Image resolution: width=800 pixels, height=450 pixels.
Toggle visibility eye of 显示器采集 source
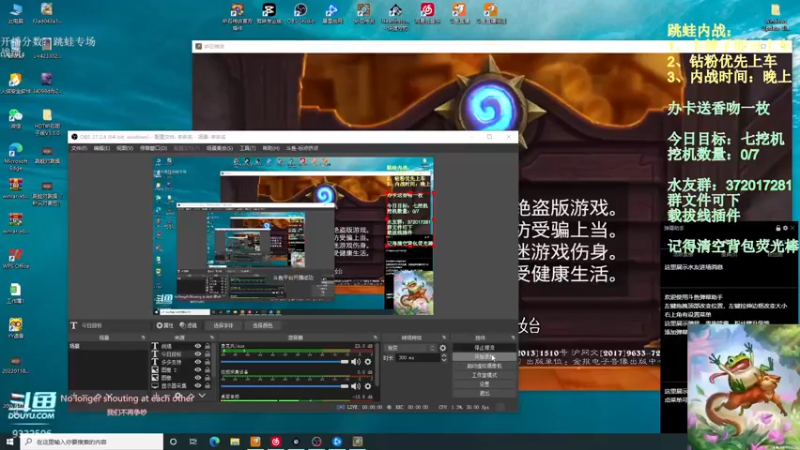(x=197, y=386)
